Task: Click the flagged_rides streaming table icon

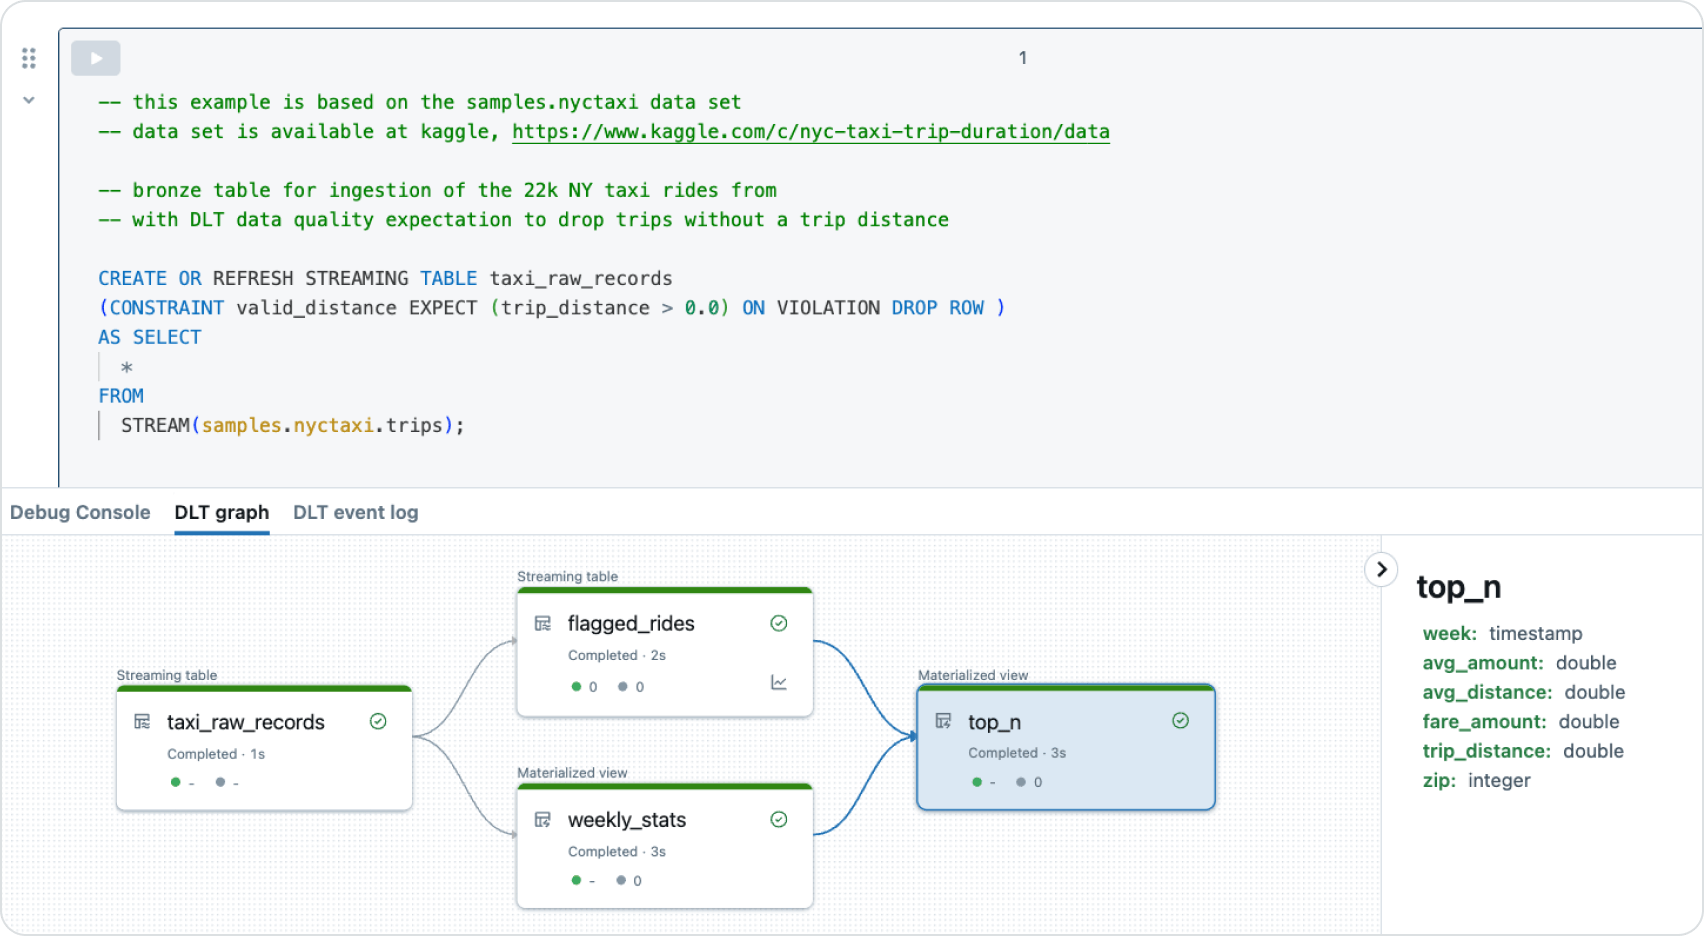Action: [x=543, y=623]
